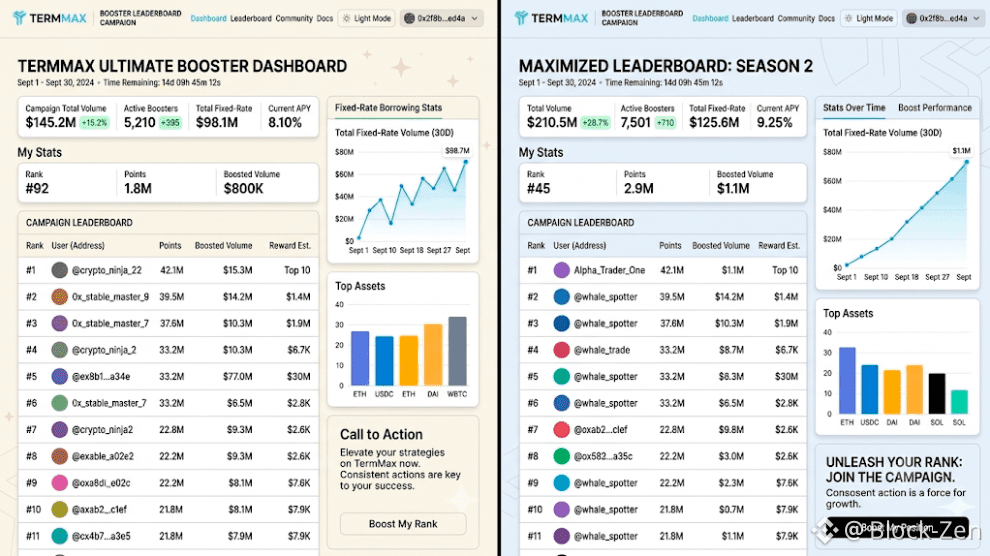Open the Dashboard tab in the left header
Screen dimensions: 990x556
tap(208, 18)
